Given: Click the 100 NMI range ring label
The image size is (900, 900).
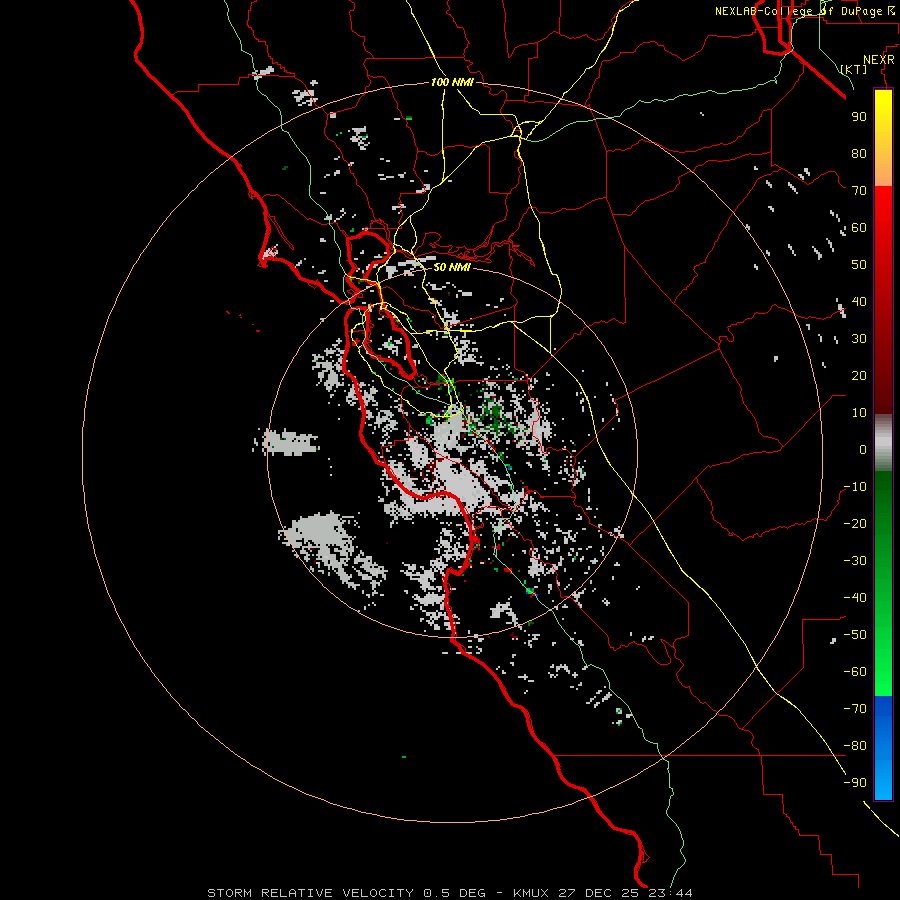Looking at the screenshot, I should (x=452, y=83).
